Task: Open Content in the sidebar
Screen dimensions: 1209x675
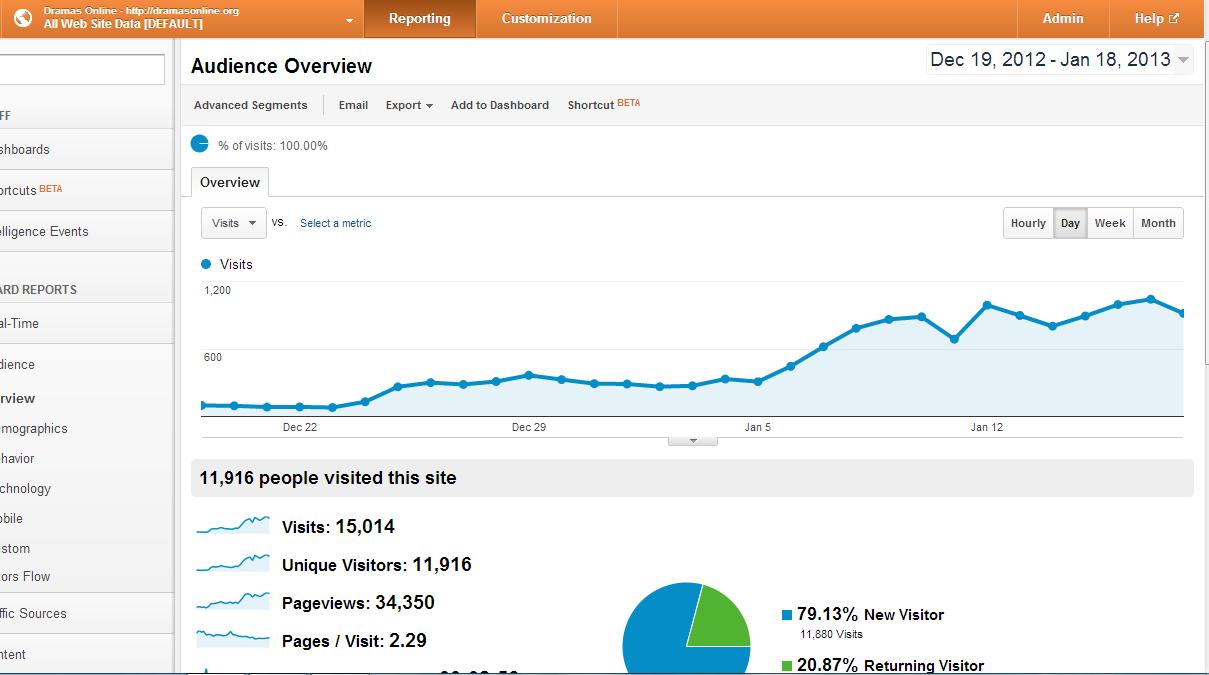Action: 86,654
